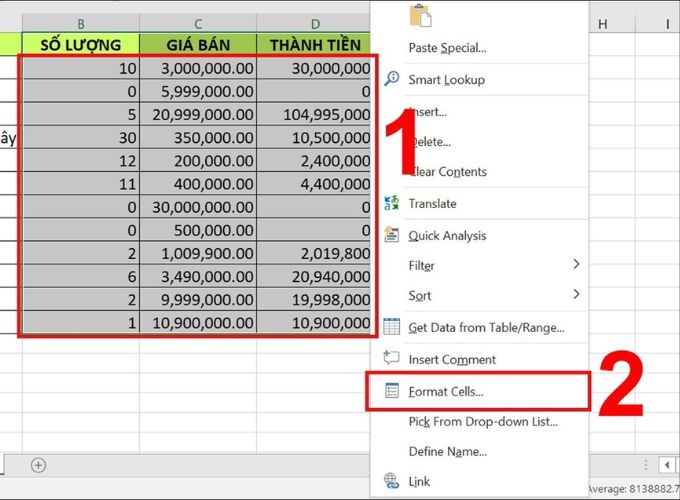Click quantity cell showing 30

tap(81, 137)
